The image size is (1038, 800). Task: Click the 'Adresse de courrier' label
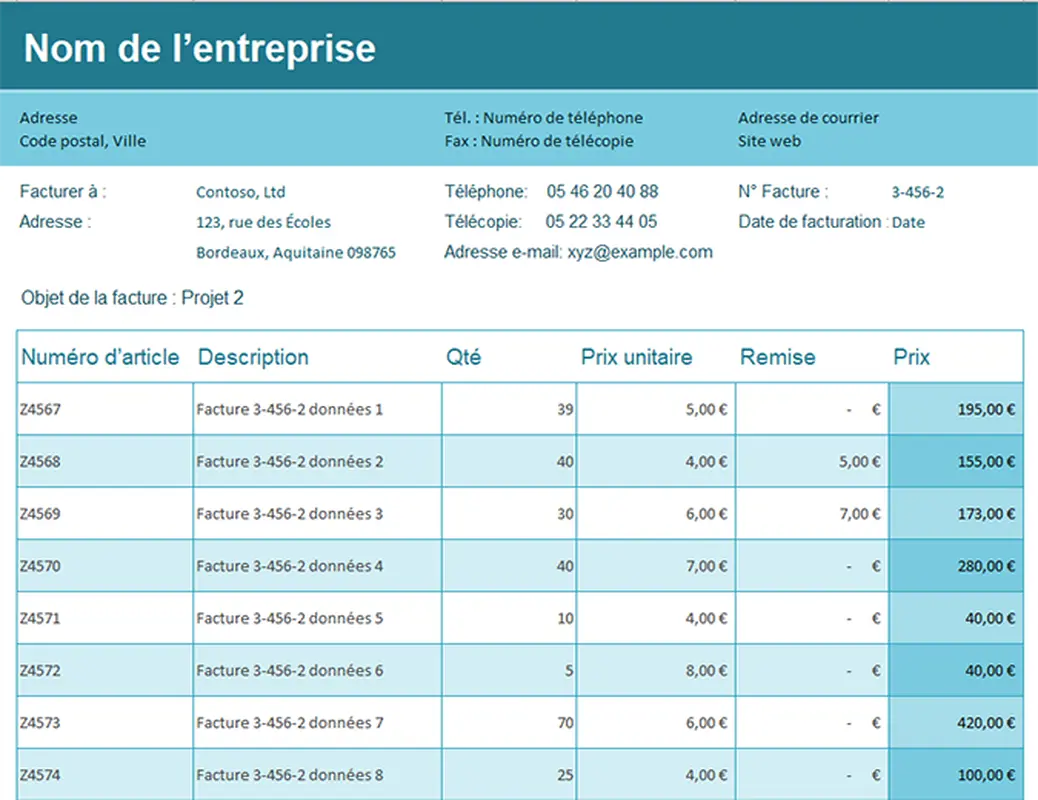pyautogui.click(x=808, y=117)
